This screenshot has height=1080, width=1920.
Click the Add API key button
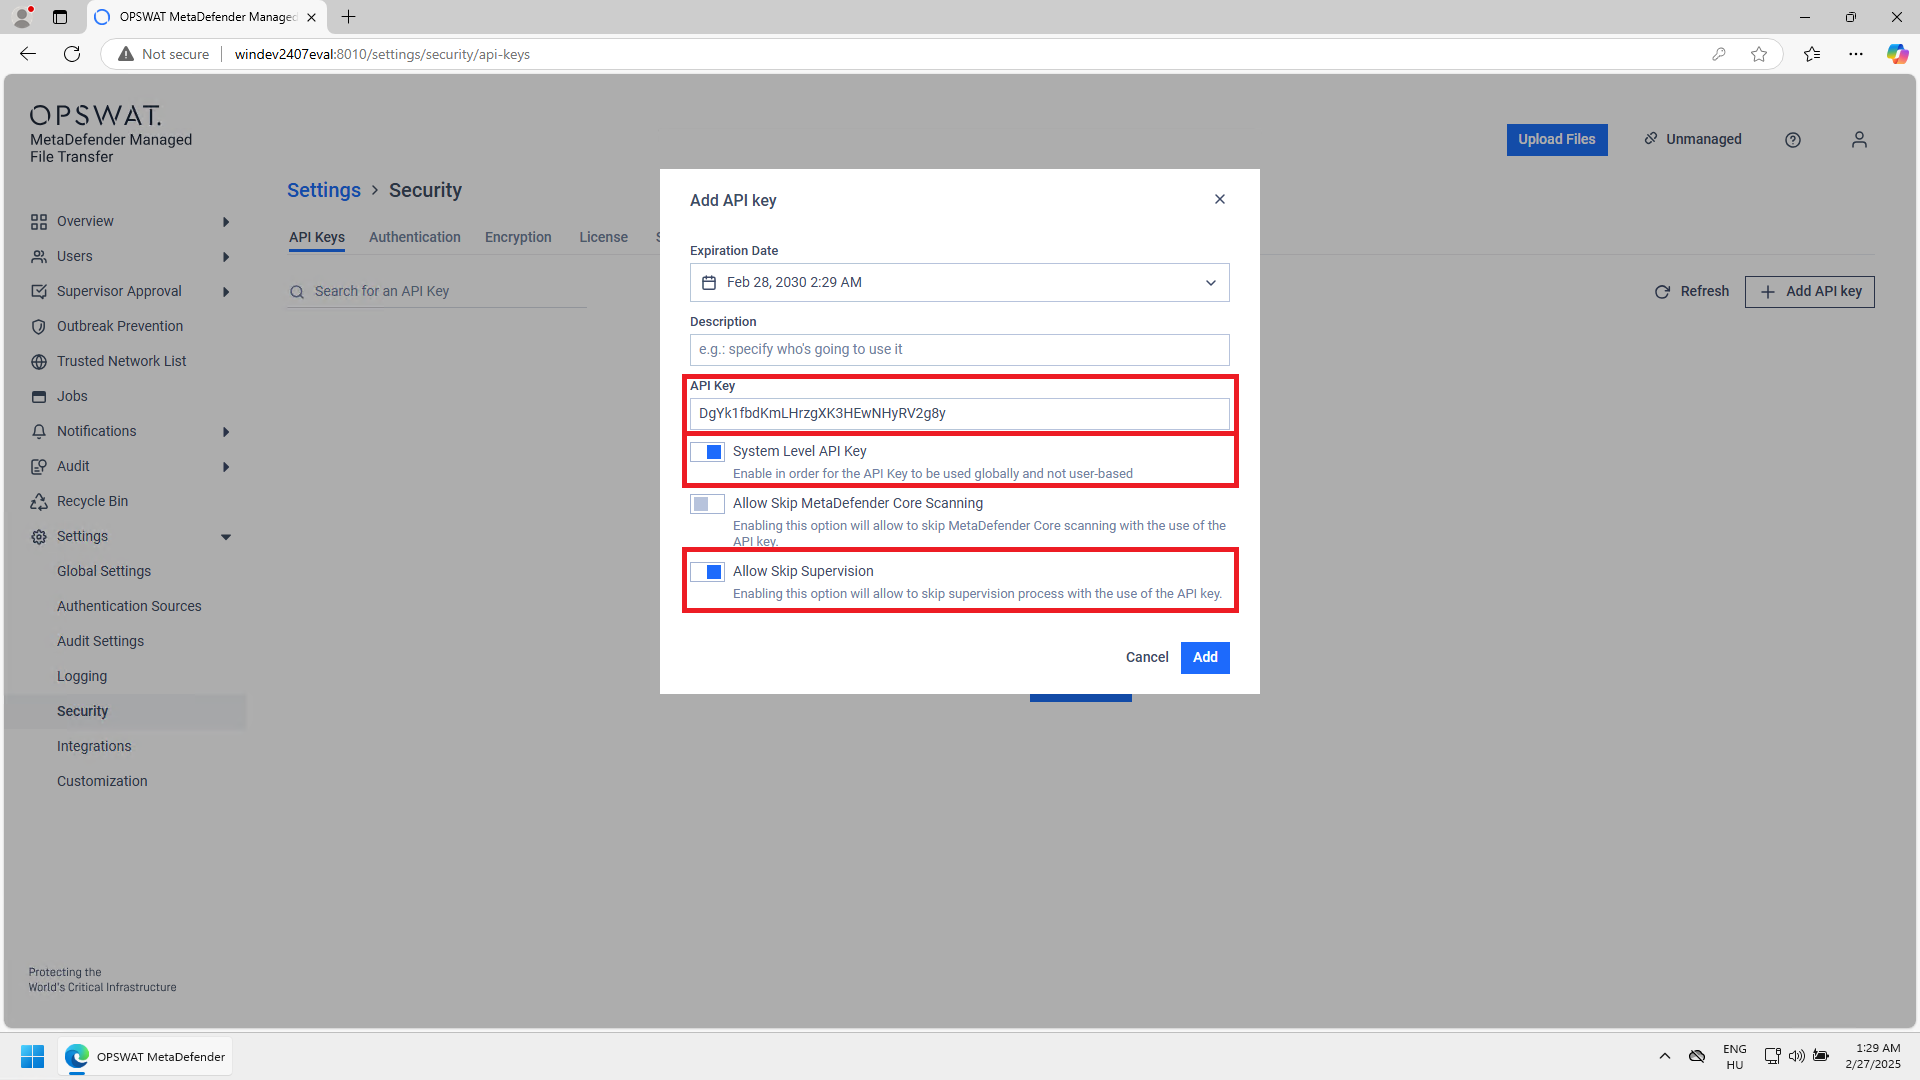[x=1810, y=292]
